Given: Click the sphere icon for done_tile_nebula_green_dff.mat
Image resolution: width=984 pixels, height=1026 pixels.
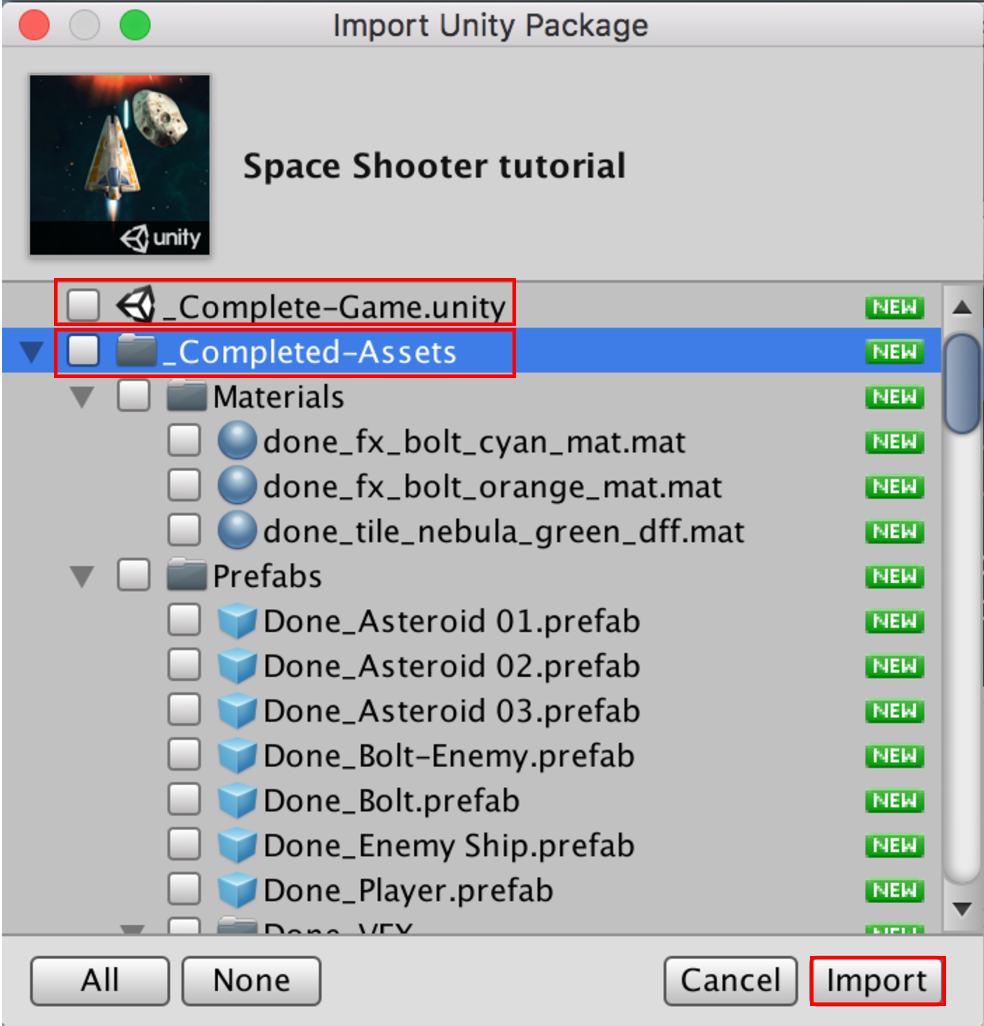Looking at the screenshot, I should pyautogui.click(x=236, y=530).
